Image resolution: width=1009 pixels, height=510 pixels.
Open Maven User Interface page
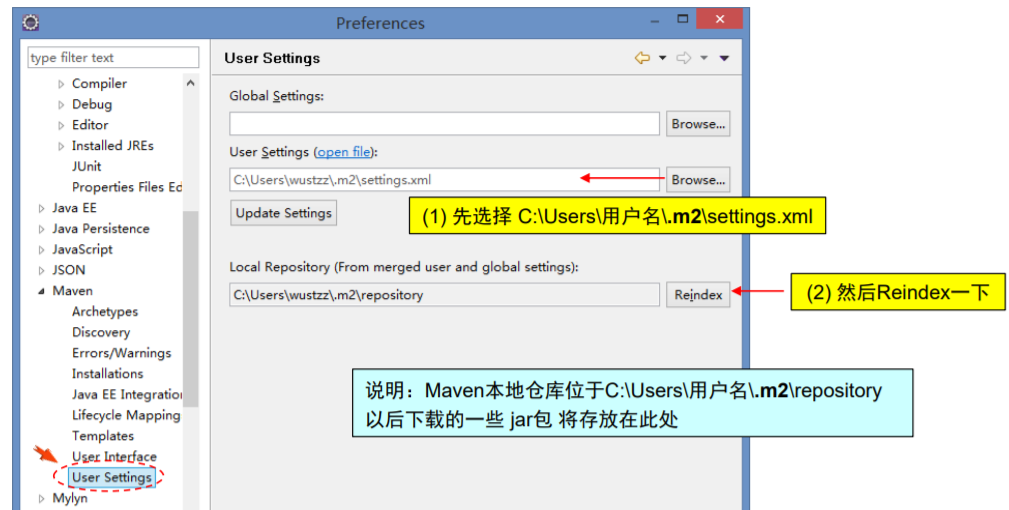114,456
